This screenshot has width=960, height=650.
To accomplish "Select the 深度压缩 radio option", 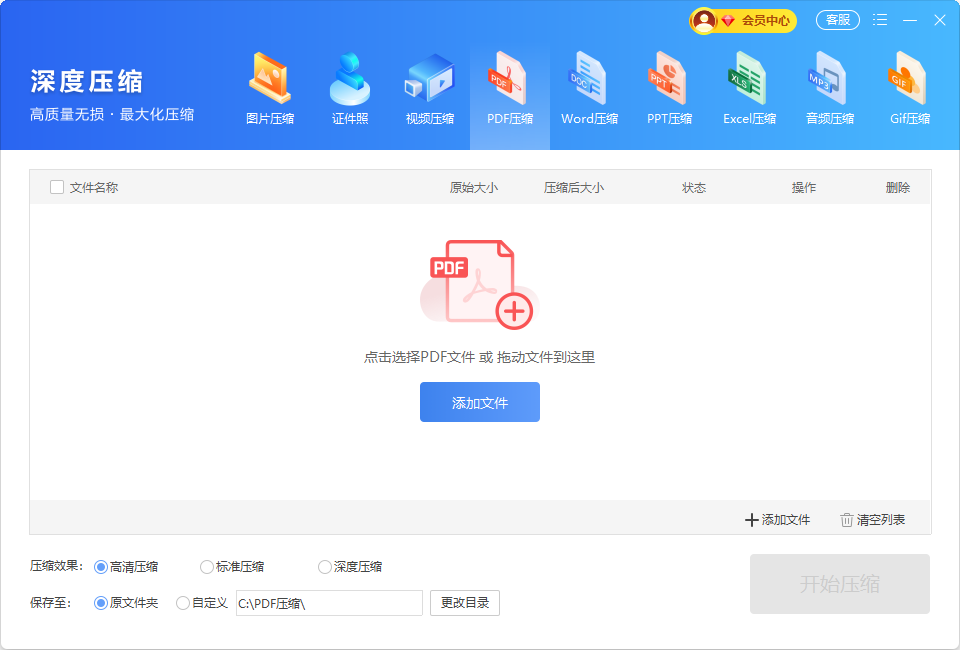I will (x=325, y=567).
